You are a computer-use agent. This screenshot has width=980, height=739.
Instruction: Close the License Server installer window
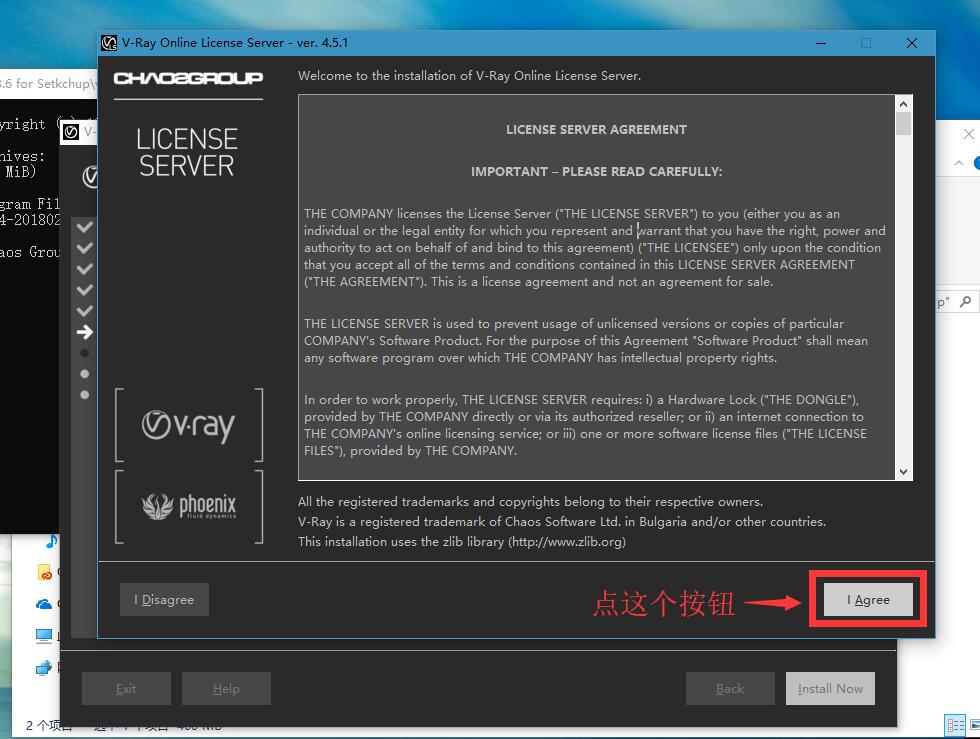pos(912,43)
